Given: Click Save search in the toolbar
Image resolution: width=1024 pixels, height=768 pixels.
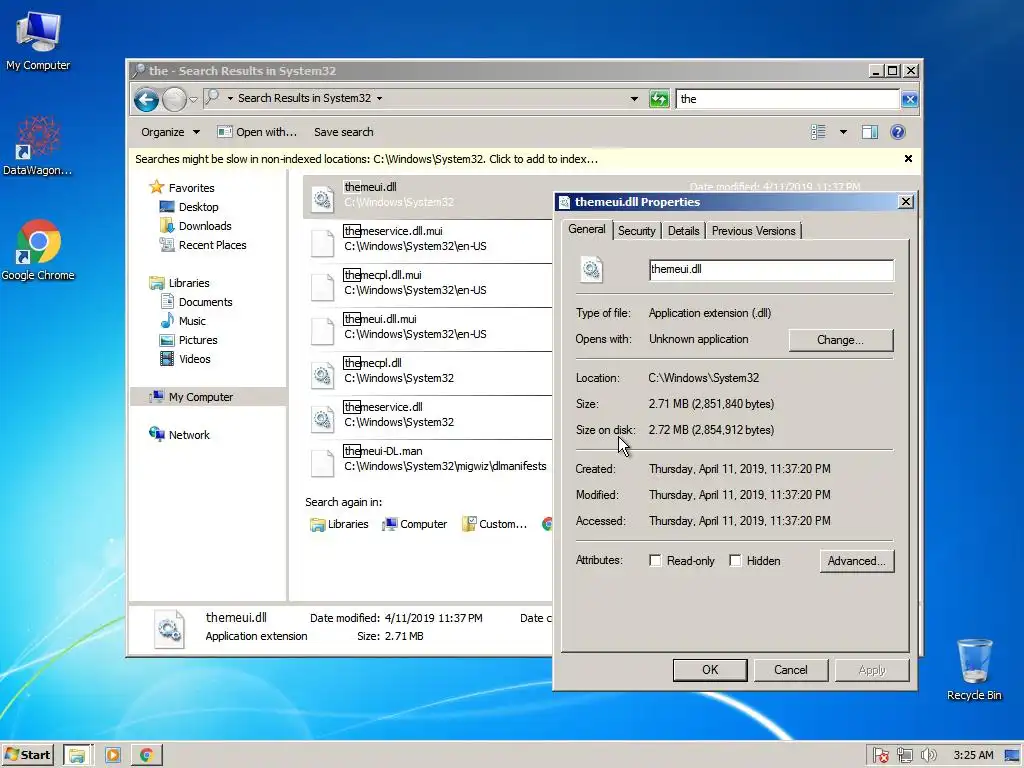Looking at the screenshot, I should tap(344, 132).
